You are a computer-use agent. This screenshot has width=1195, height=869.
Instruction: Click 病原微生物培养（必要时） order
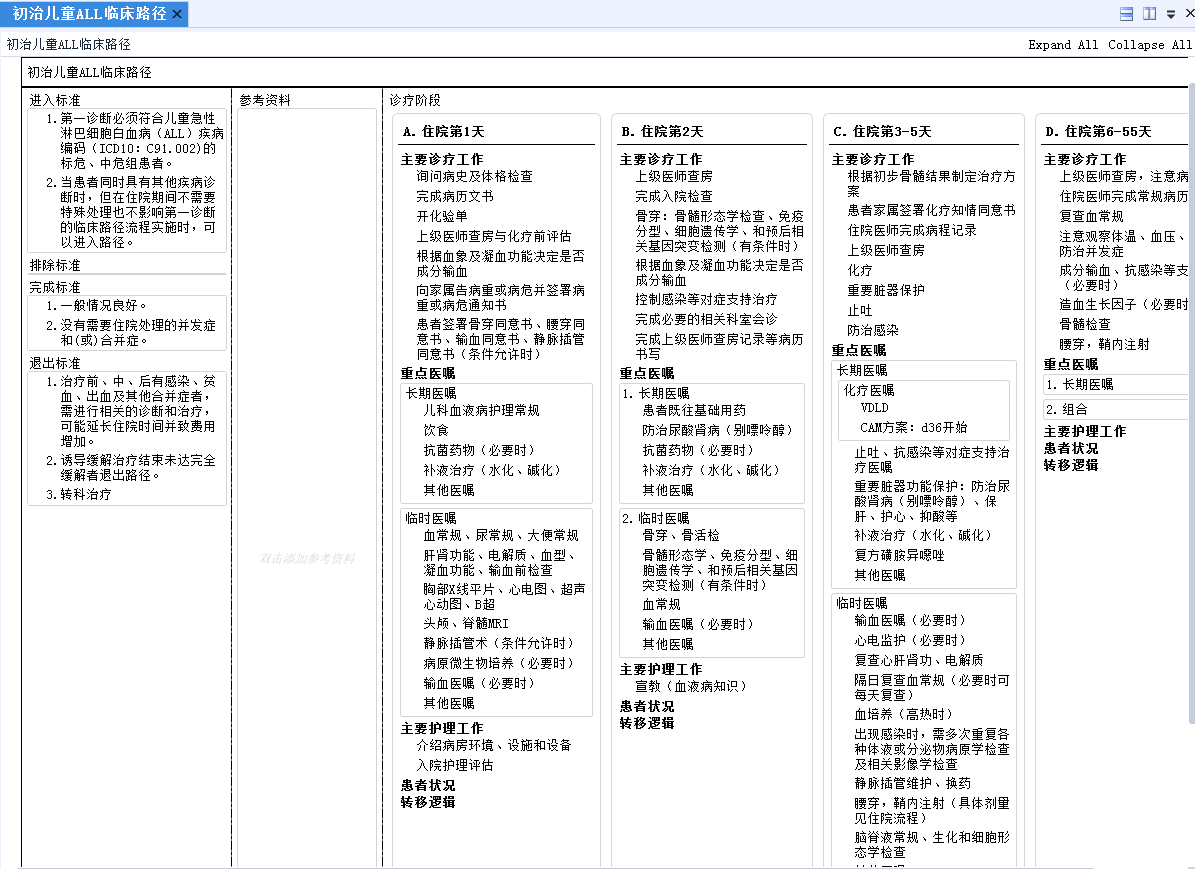[x=498, y=663]
